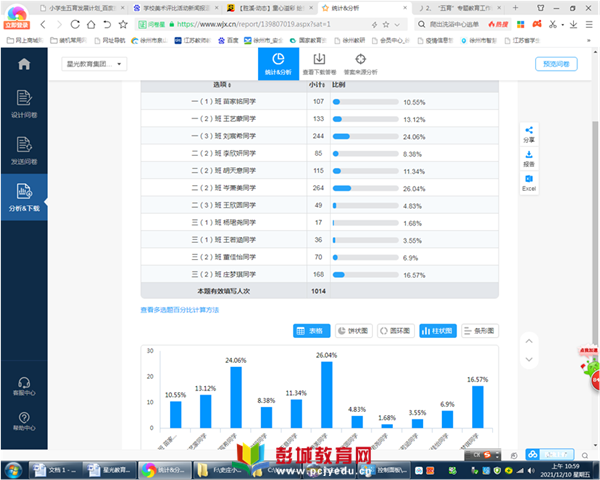Open 设计问卷 in the sidebar
This screenshot has height=480, width=600.
point(24,104)
